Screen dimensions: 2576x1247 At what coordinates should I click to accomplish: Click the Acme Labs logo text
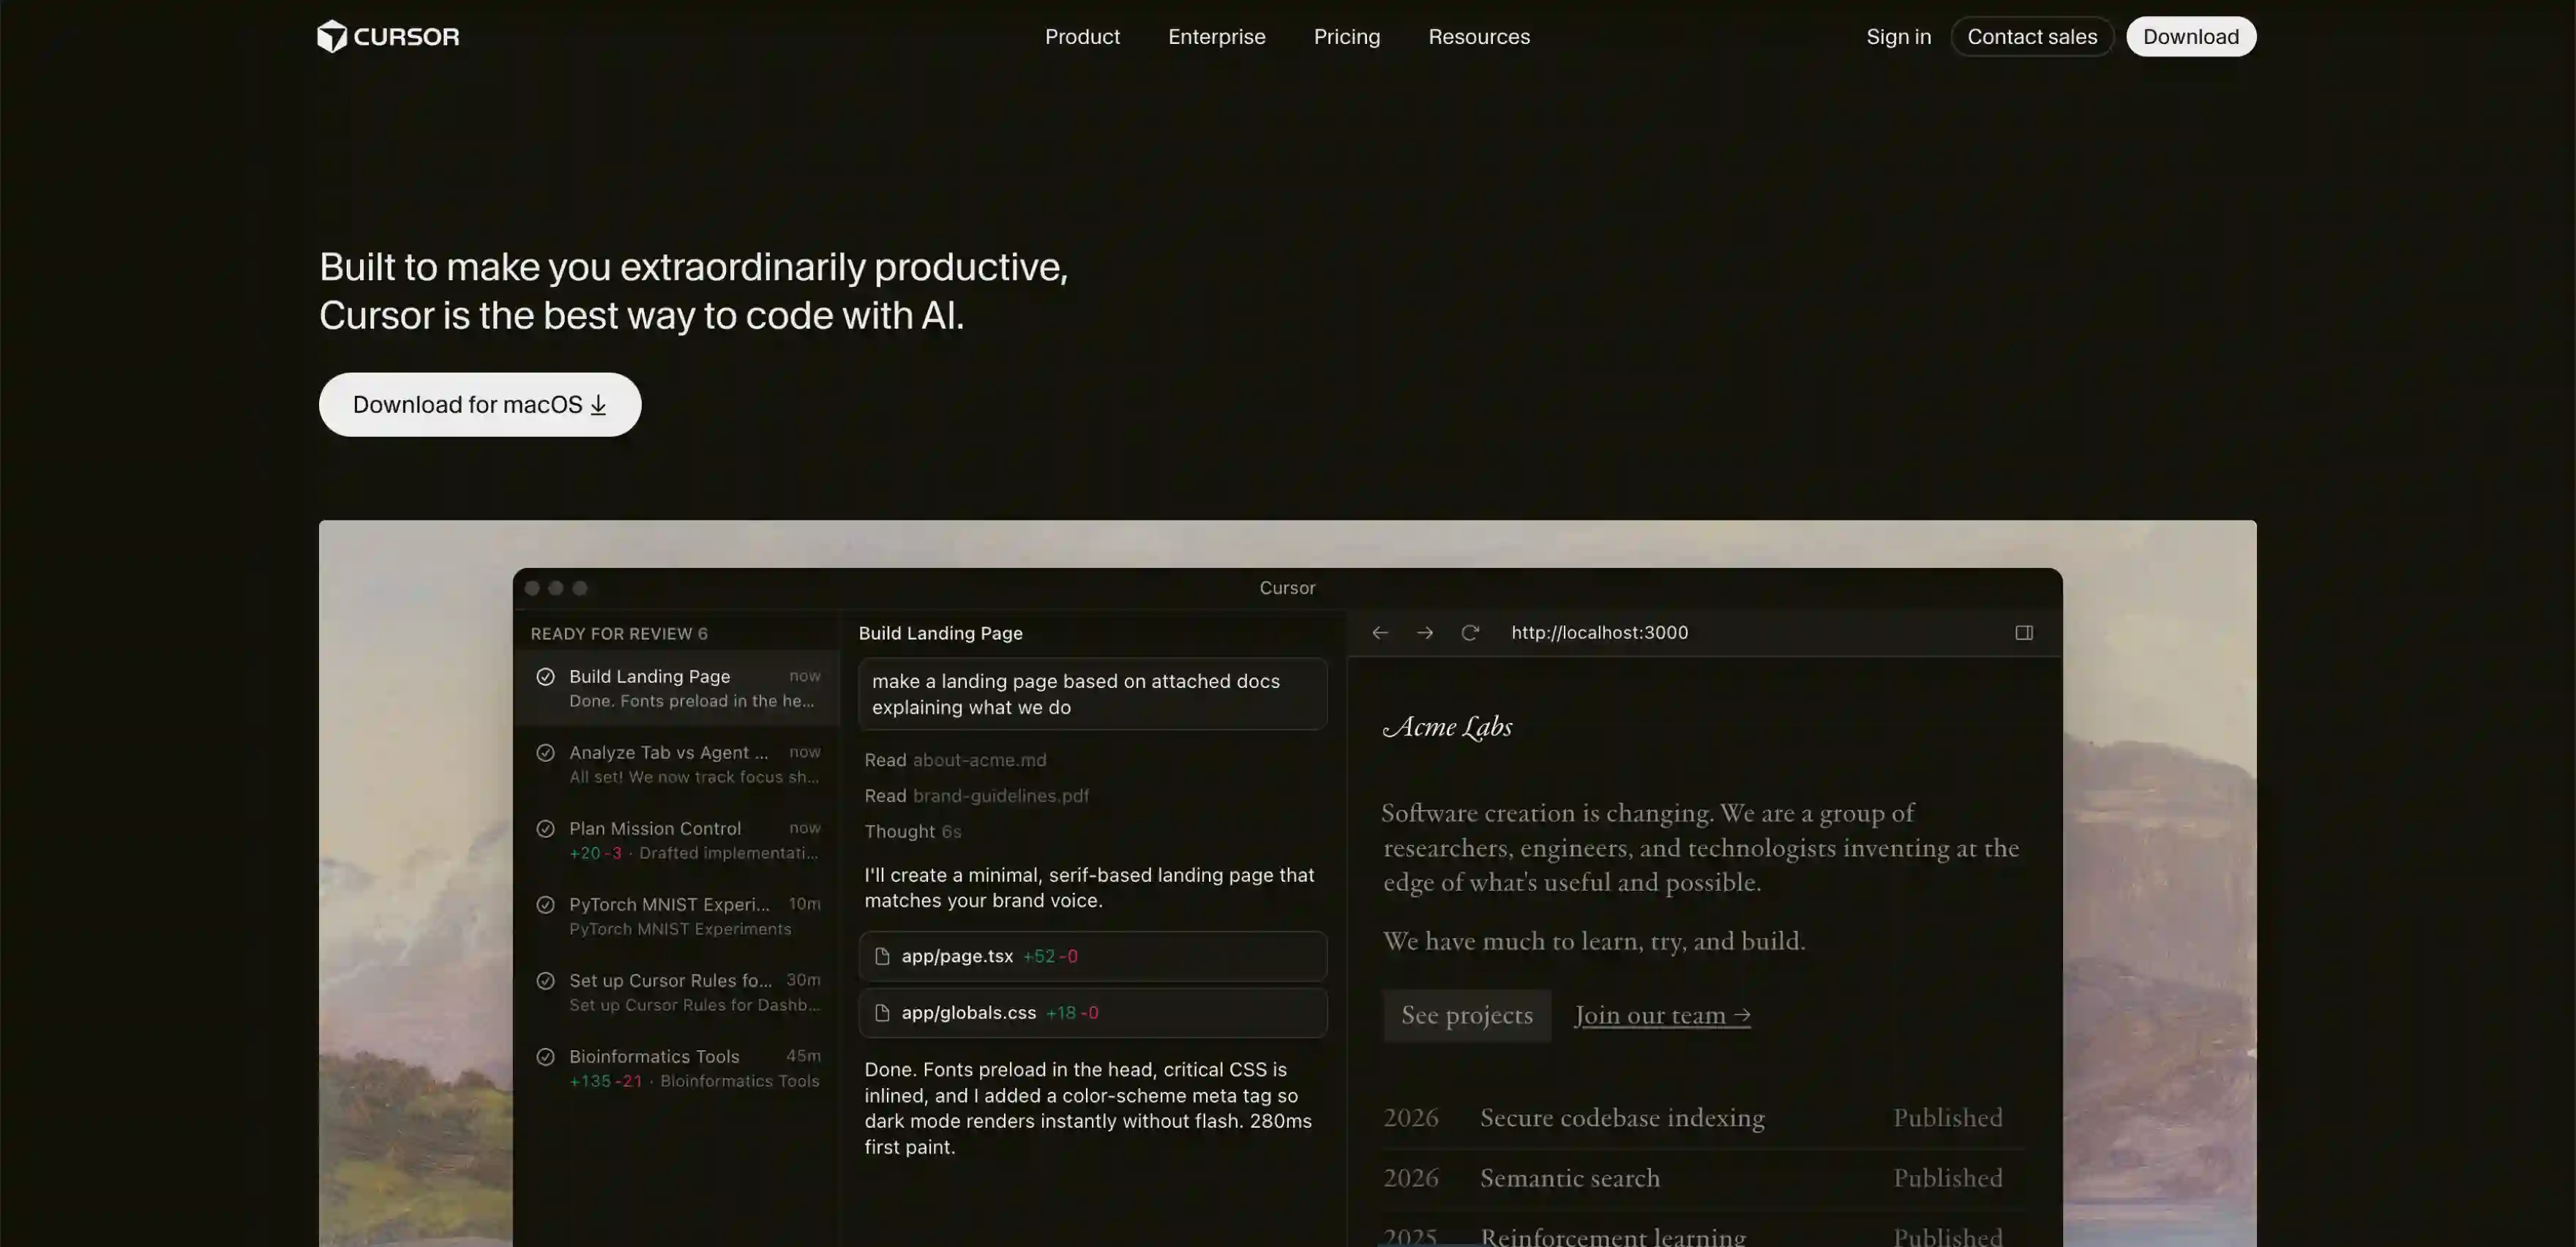pos(1447,727)
